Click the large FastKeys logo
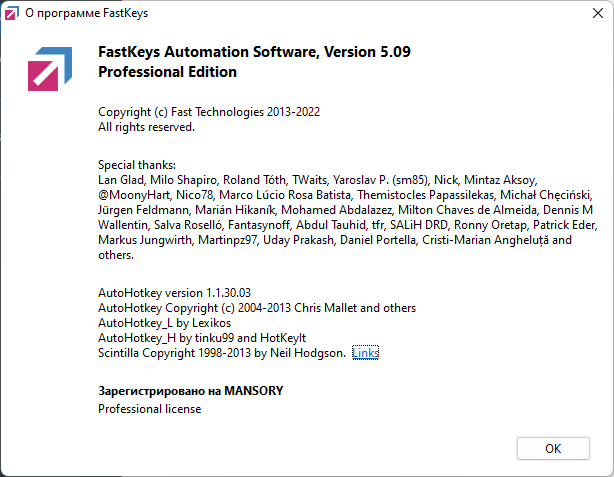The image size is (614, 477). [x=50, y=67]
